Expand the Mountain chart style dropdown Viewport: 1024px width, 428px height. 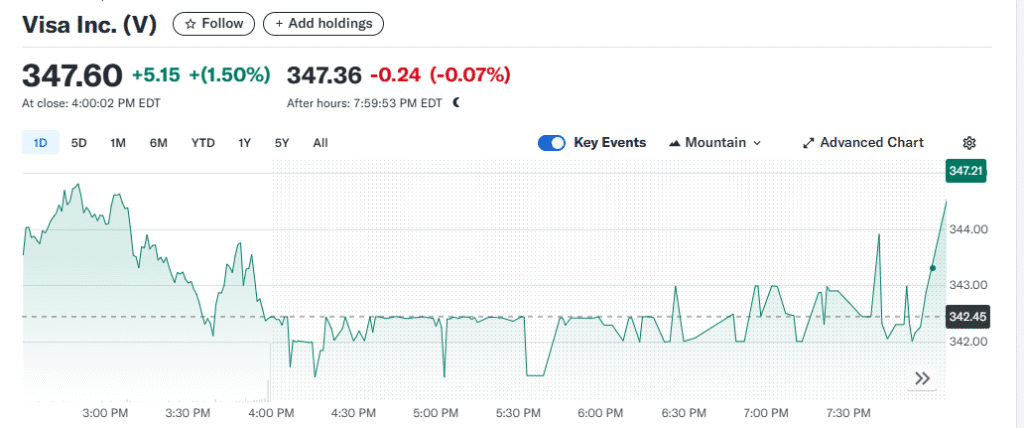pos(715,142)
